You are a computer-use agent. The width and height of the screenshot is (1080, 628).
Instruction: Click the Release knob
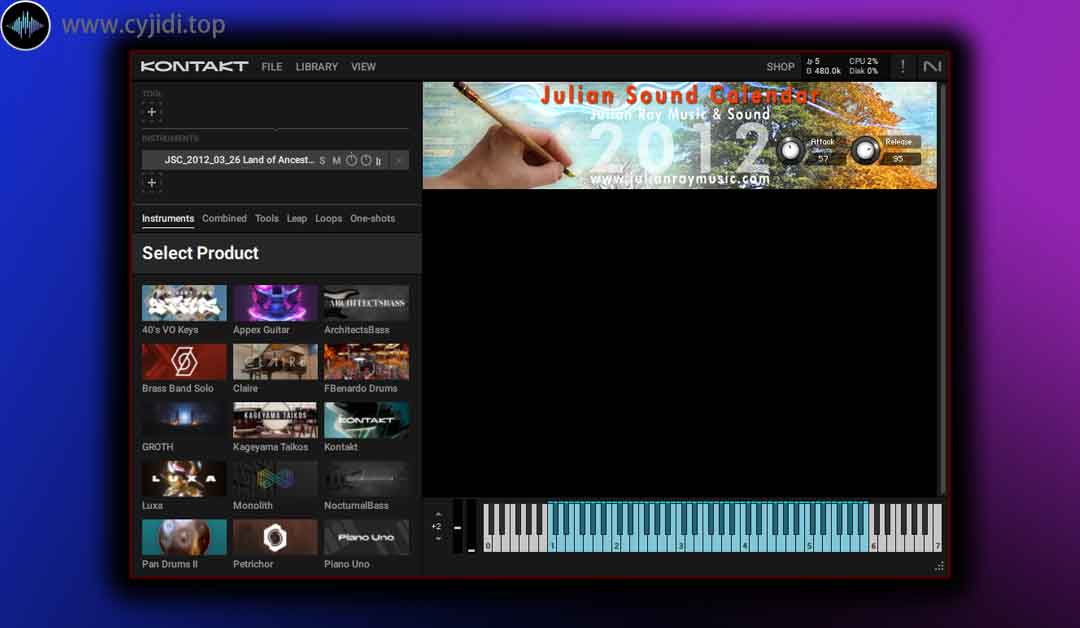[x=865, y=150]
